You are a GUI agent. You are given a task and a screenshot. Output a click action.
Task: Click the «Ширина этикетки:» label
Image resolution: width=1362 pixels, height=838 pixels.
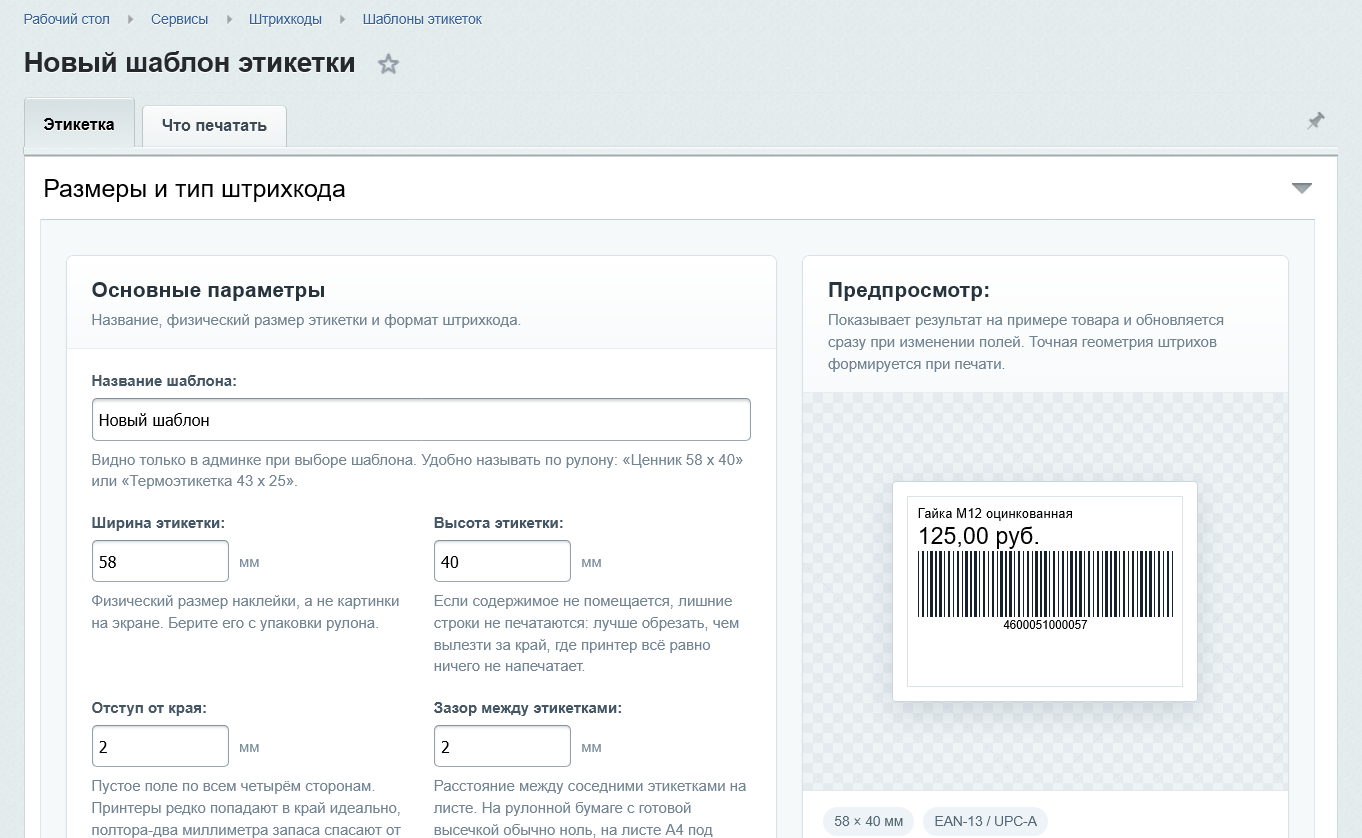coord(158,523)
